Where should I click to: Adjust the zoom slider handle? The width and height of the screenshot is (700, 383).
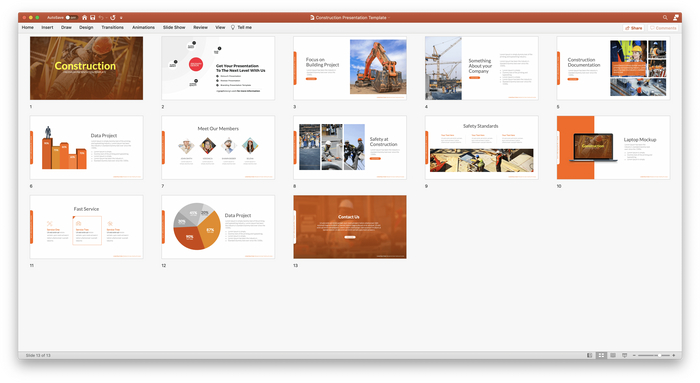659,355
